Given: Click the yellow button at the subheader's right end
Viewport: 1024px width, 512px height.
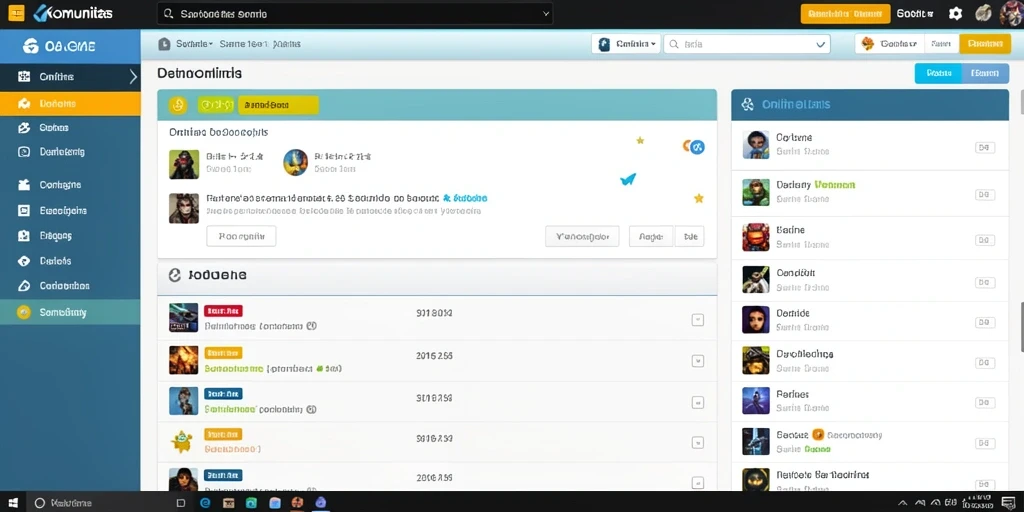Looking at the screenshot, I should click(985, 44).
